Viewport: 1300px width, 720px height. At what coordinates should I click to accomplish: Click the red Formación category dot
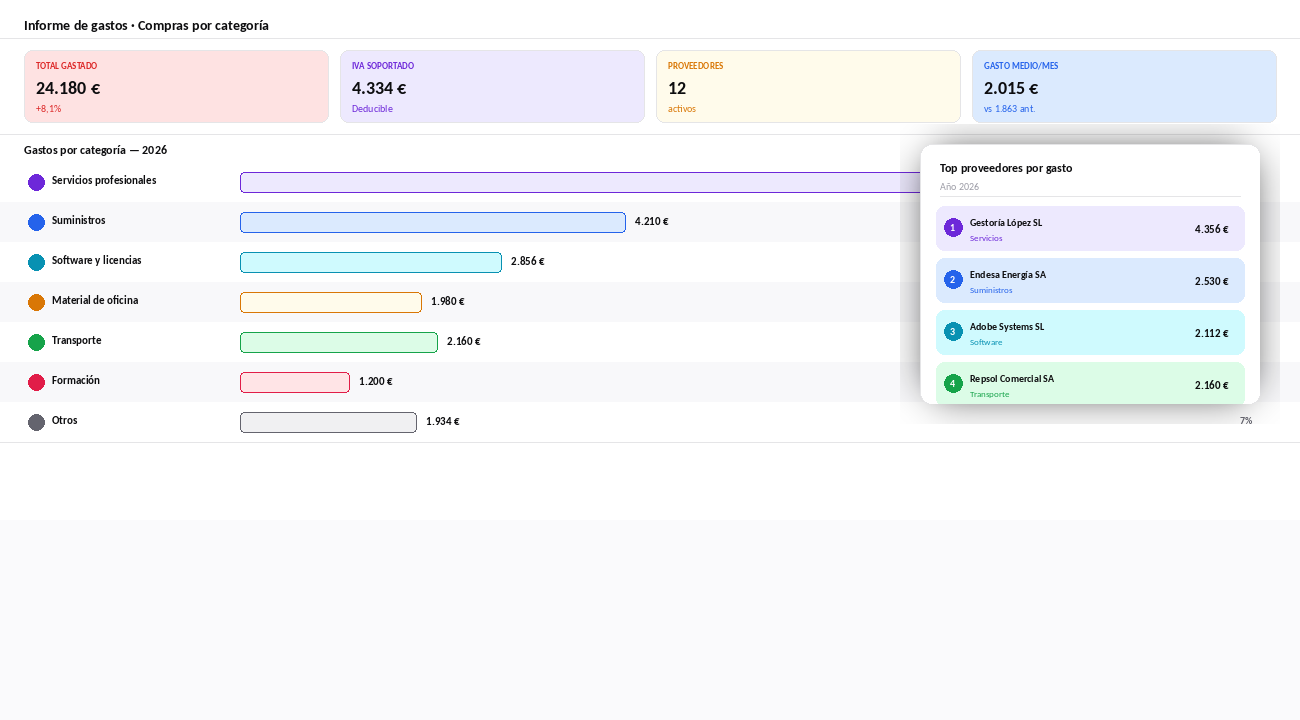37,382
